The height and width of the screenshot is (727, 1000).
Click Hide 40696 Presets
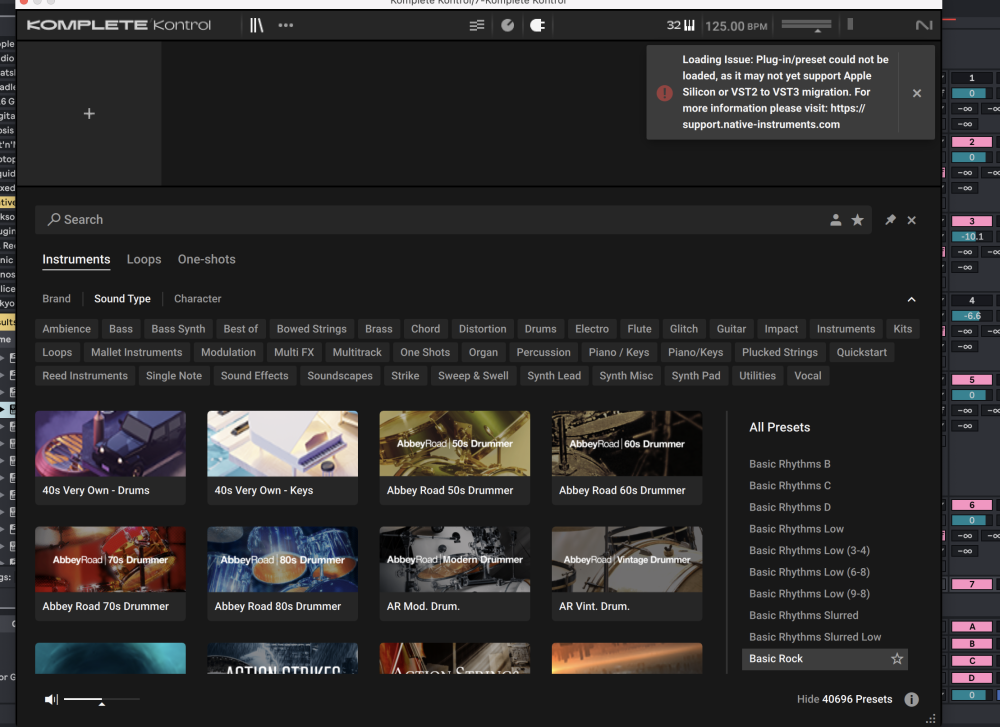(844, 700)
